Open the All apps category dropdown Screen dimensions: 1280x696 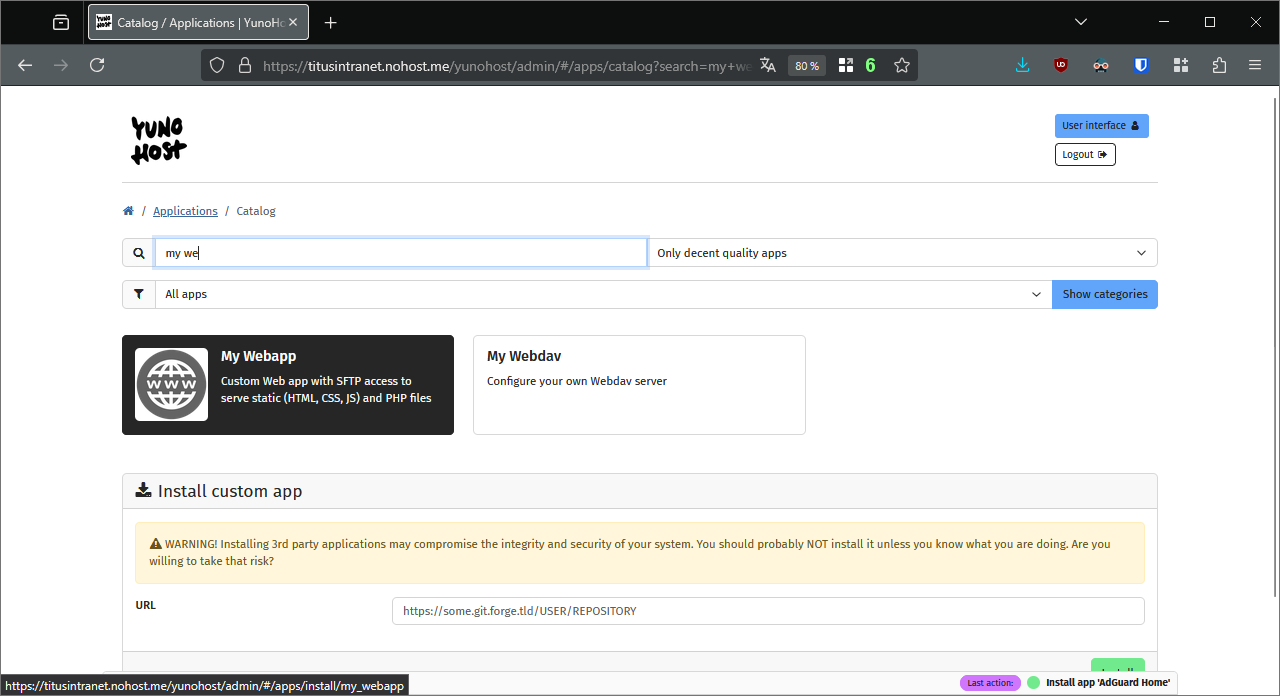point(603,294)
